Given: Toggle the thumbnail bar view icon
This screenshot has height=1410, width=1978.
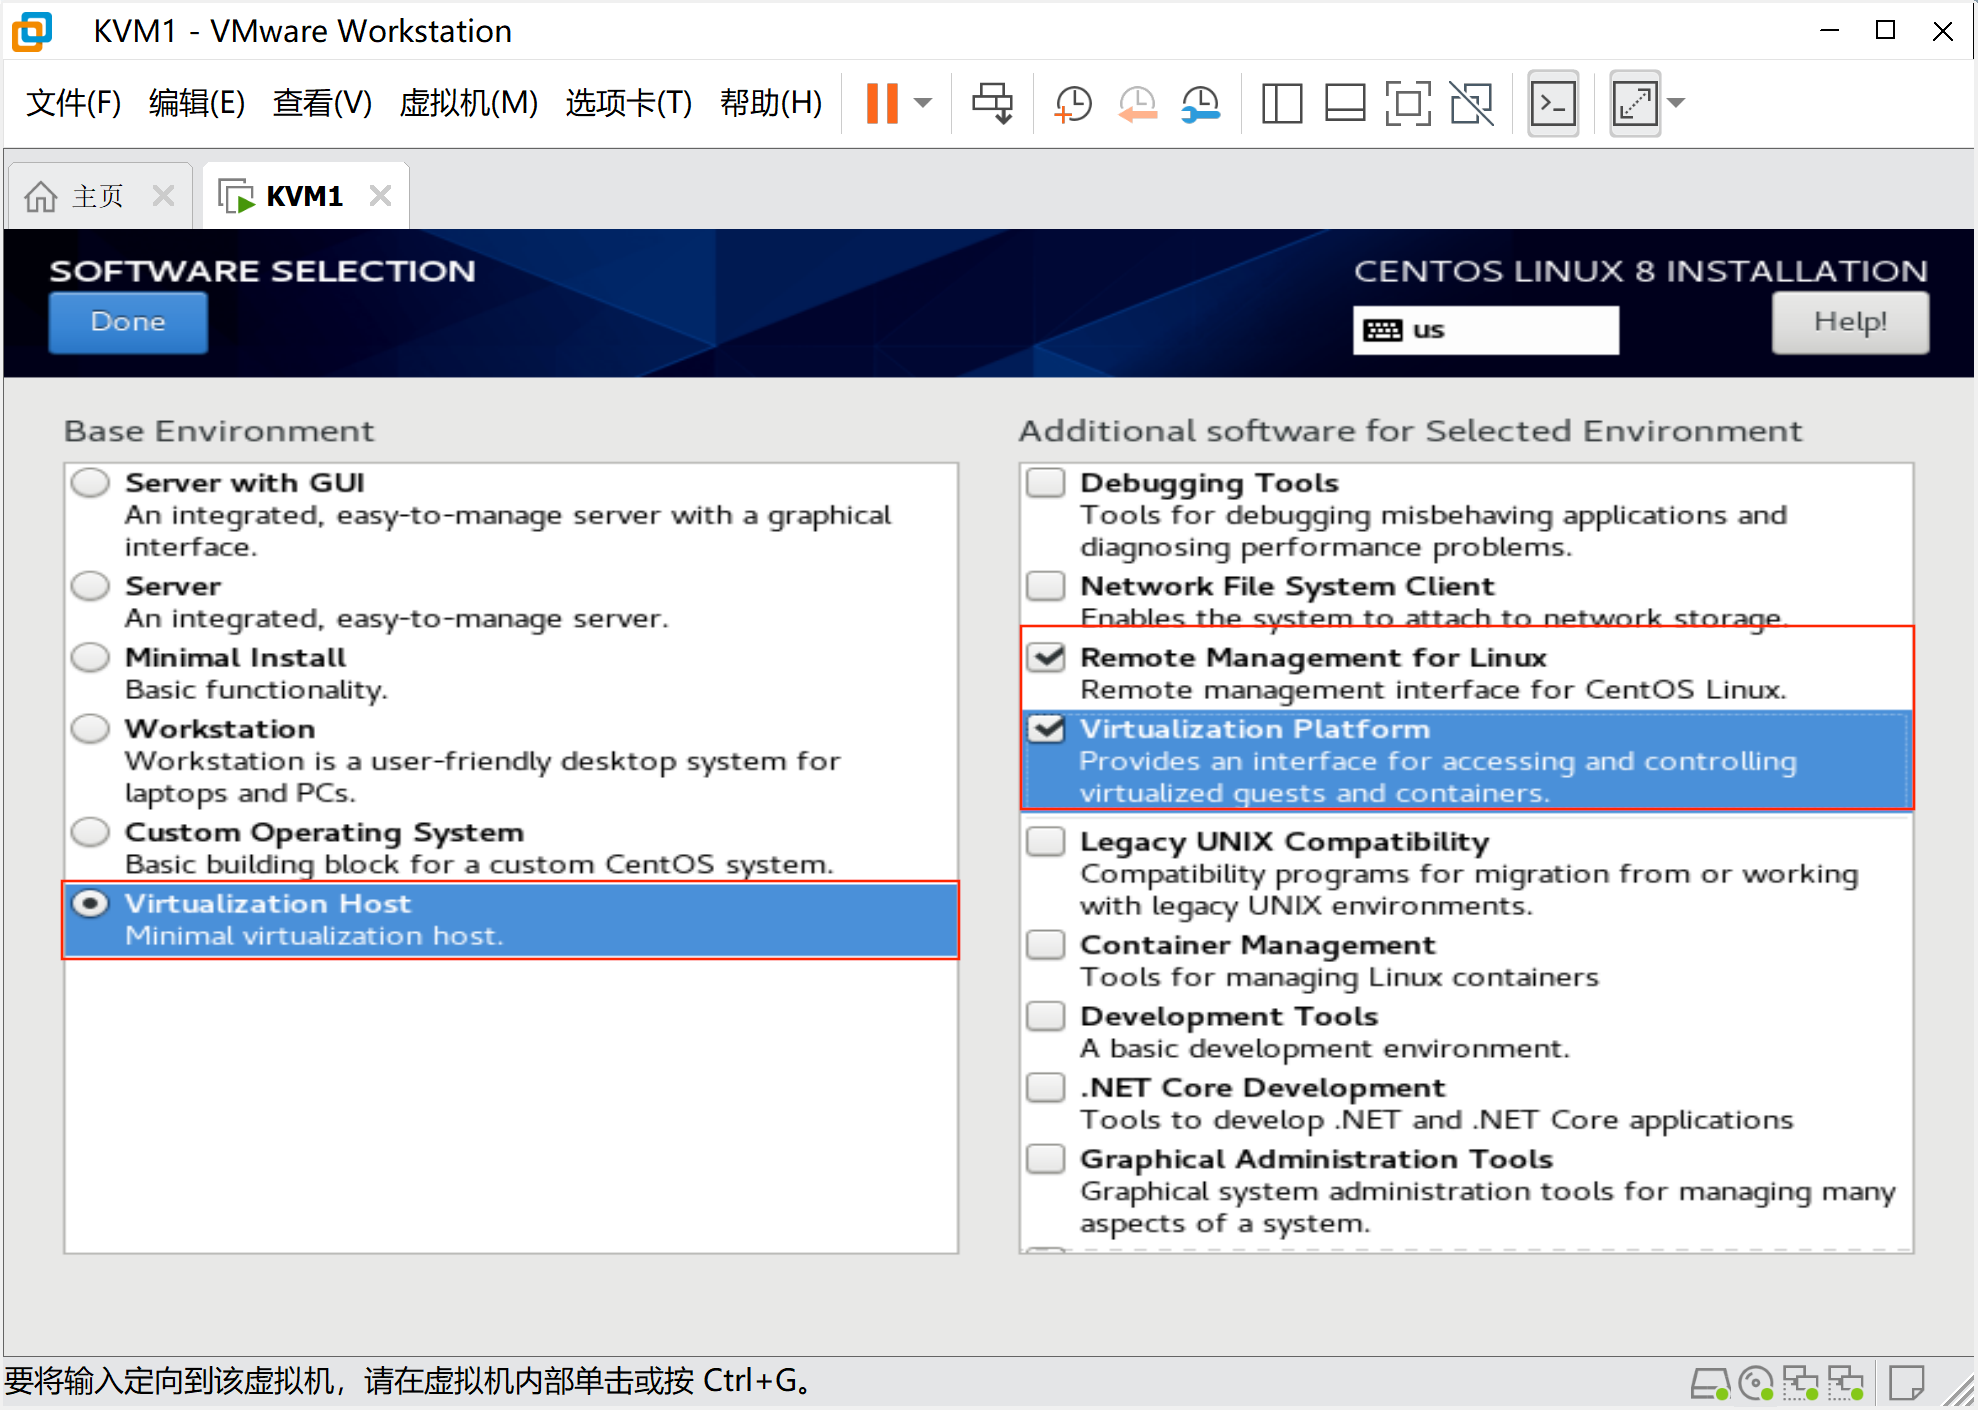Looking at the screenshot, I should point(1345,103).
